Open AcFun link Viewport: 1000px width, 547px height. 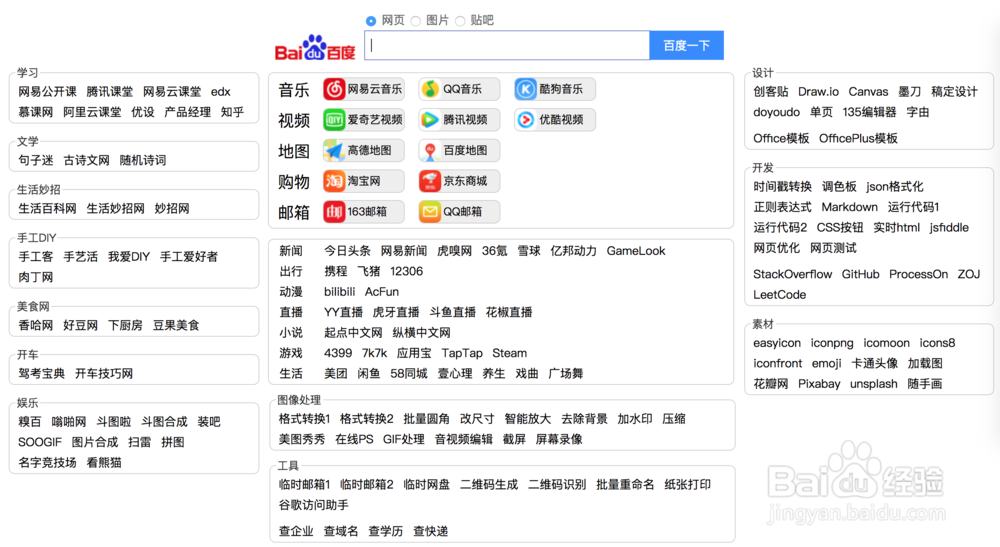click(x=381, y=292)
